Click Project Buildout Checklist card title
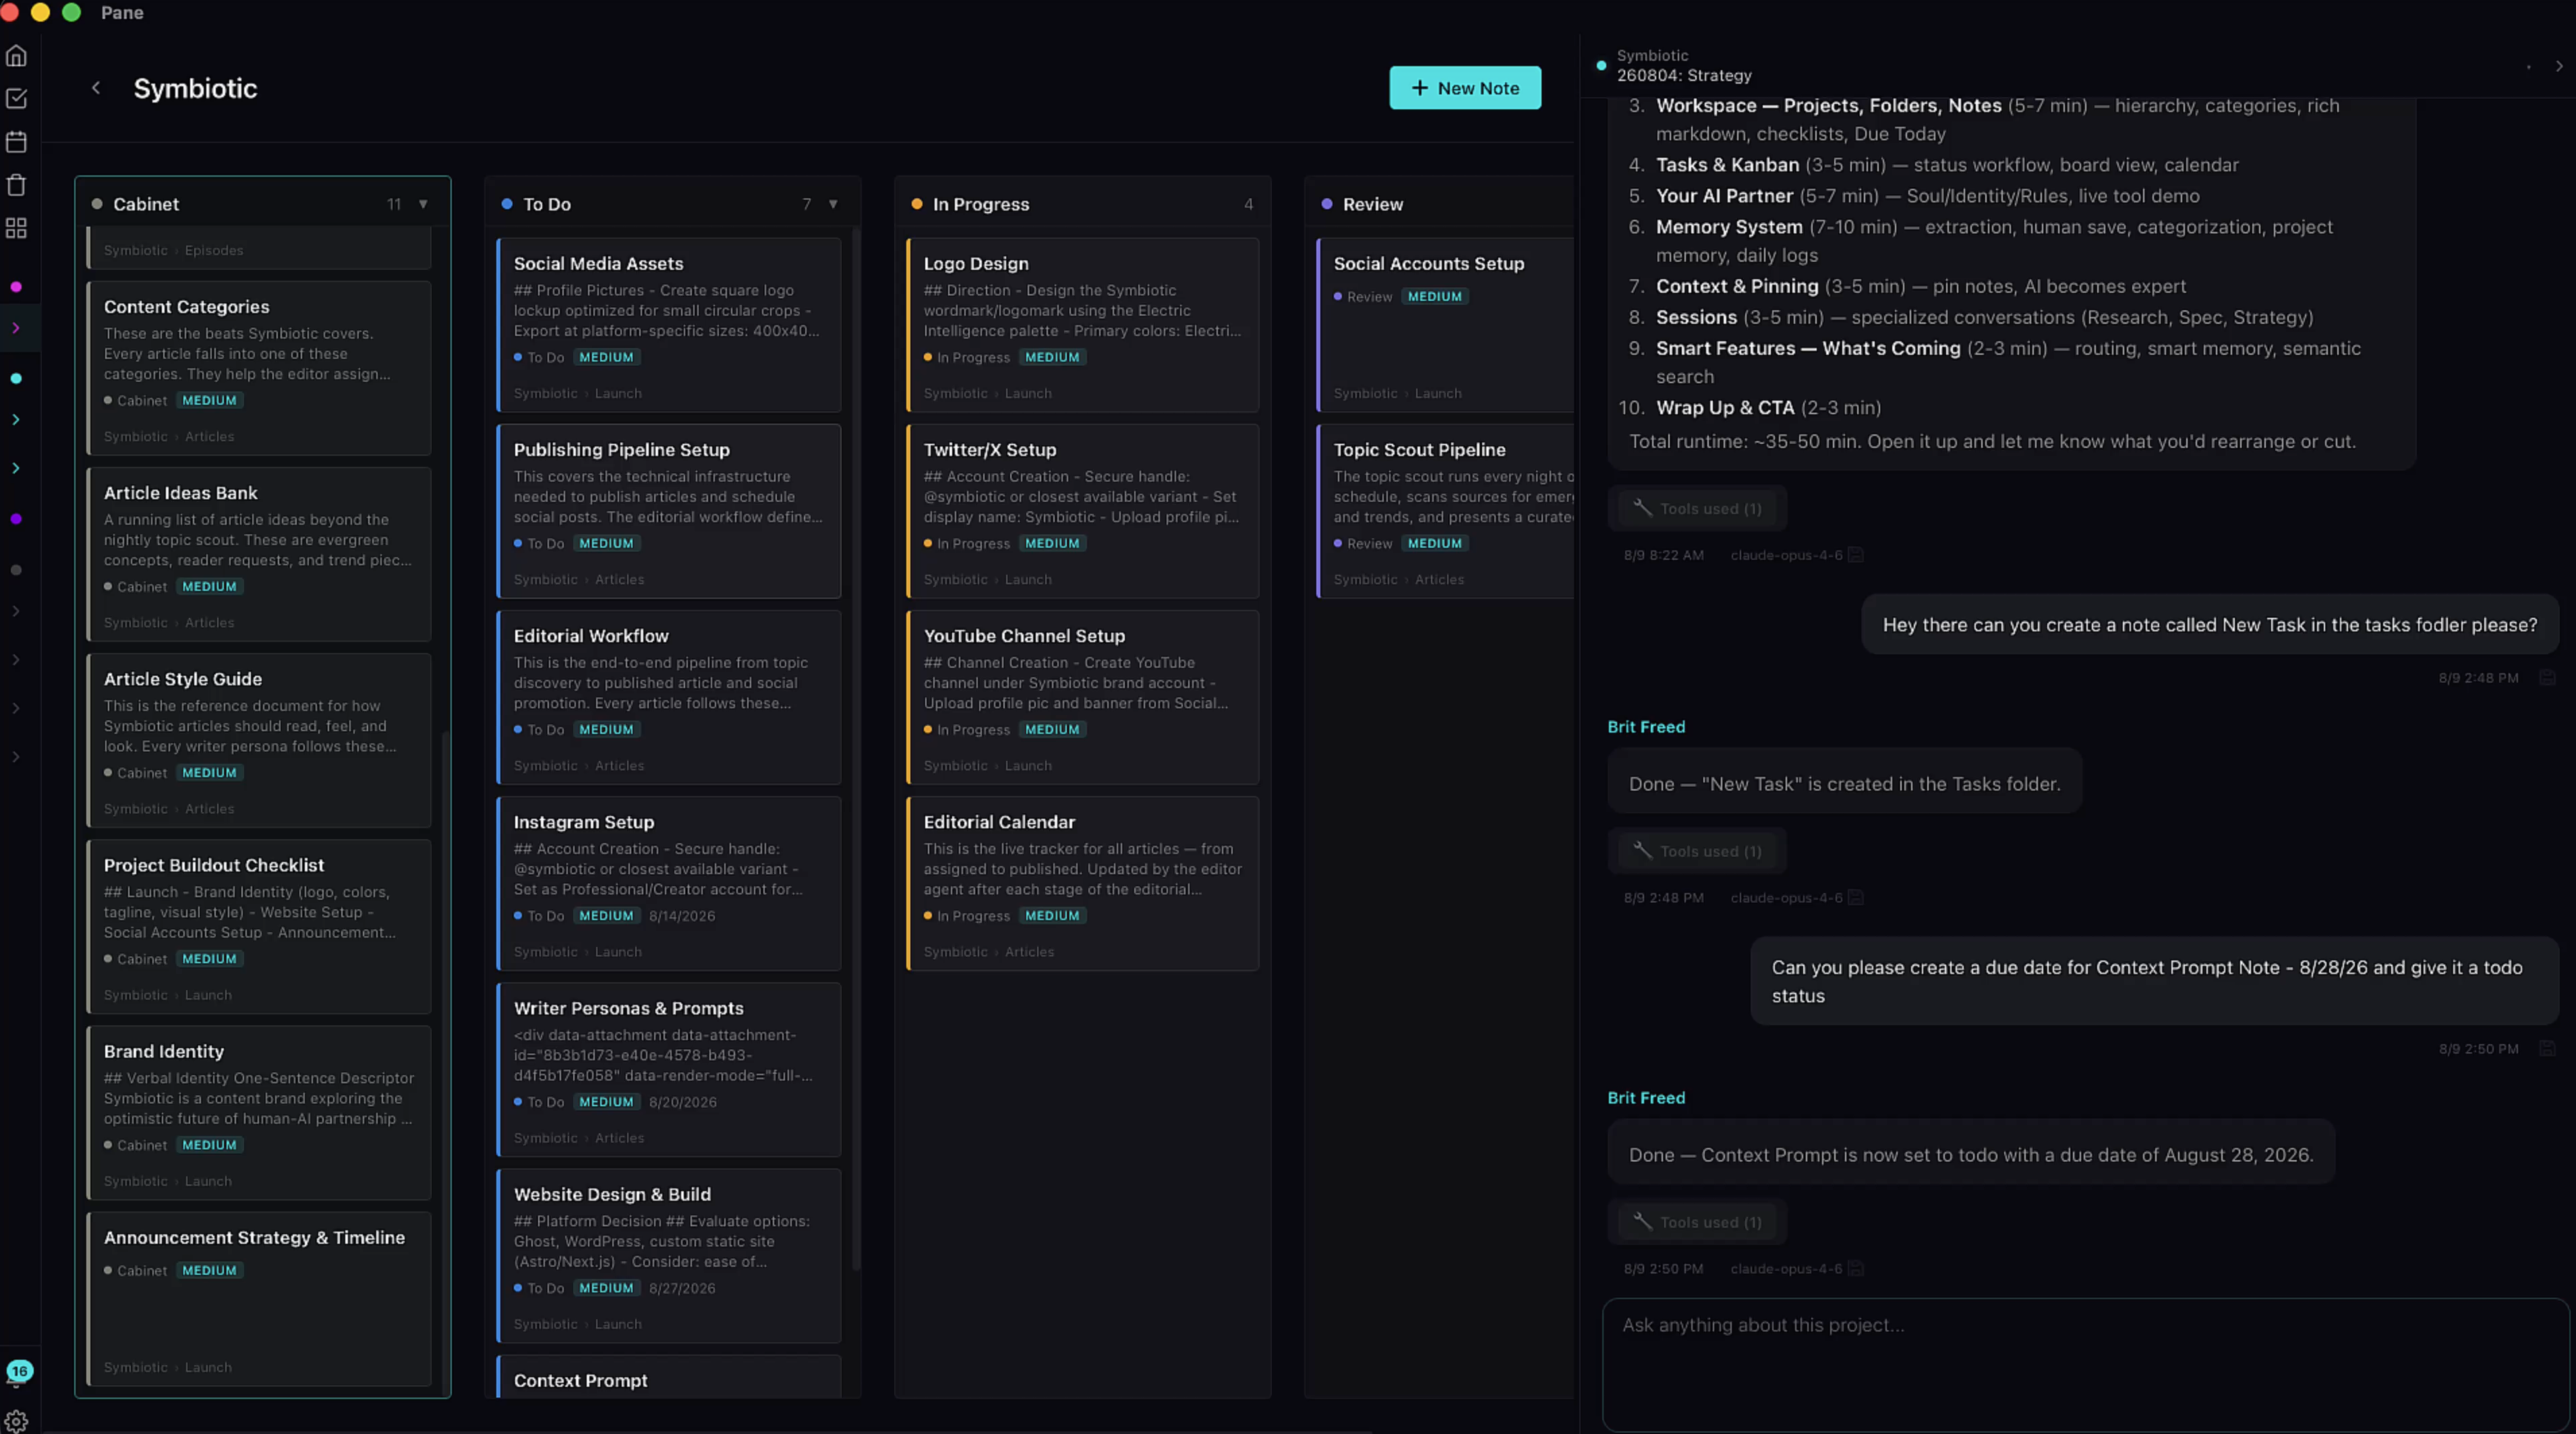Screen dimensions: 2576x1434 pyautogui.click(x=214, y=865)
